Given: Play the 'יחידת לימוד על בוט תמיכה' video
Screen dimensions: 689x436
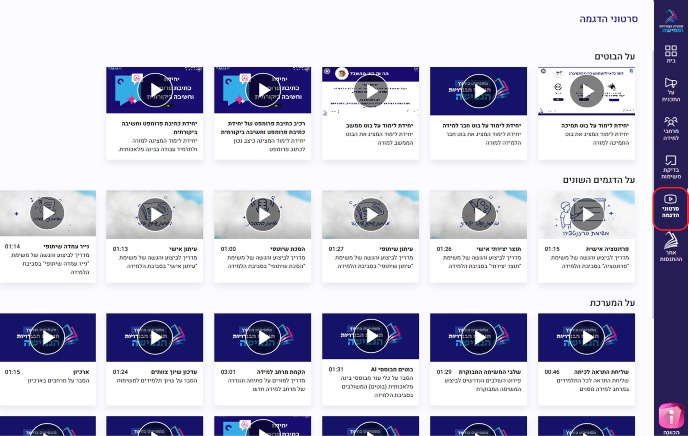Looking at the screenshot, I should (587, 91).
